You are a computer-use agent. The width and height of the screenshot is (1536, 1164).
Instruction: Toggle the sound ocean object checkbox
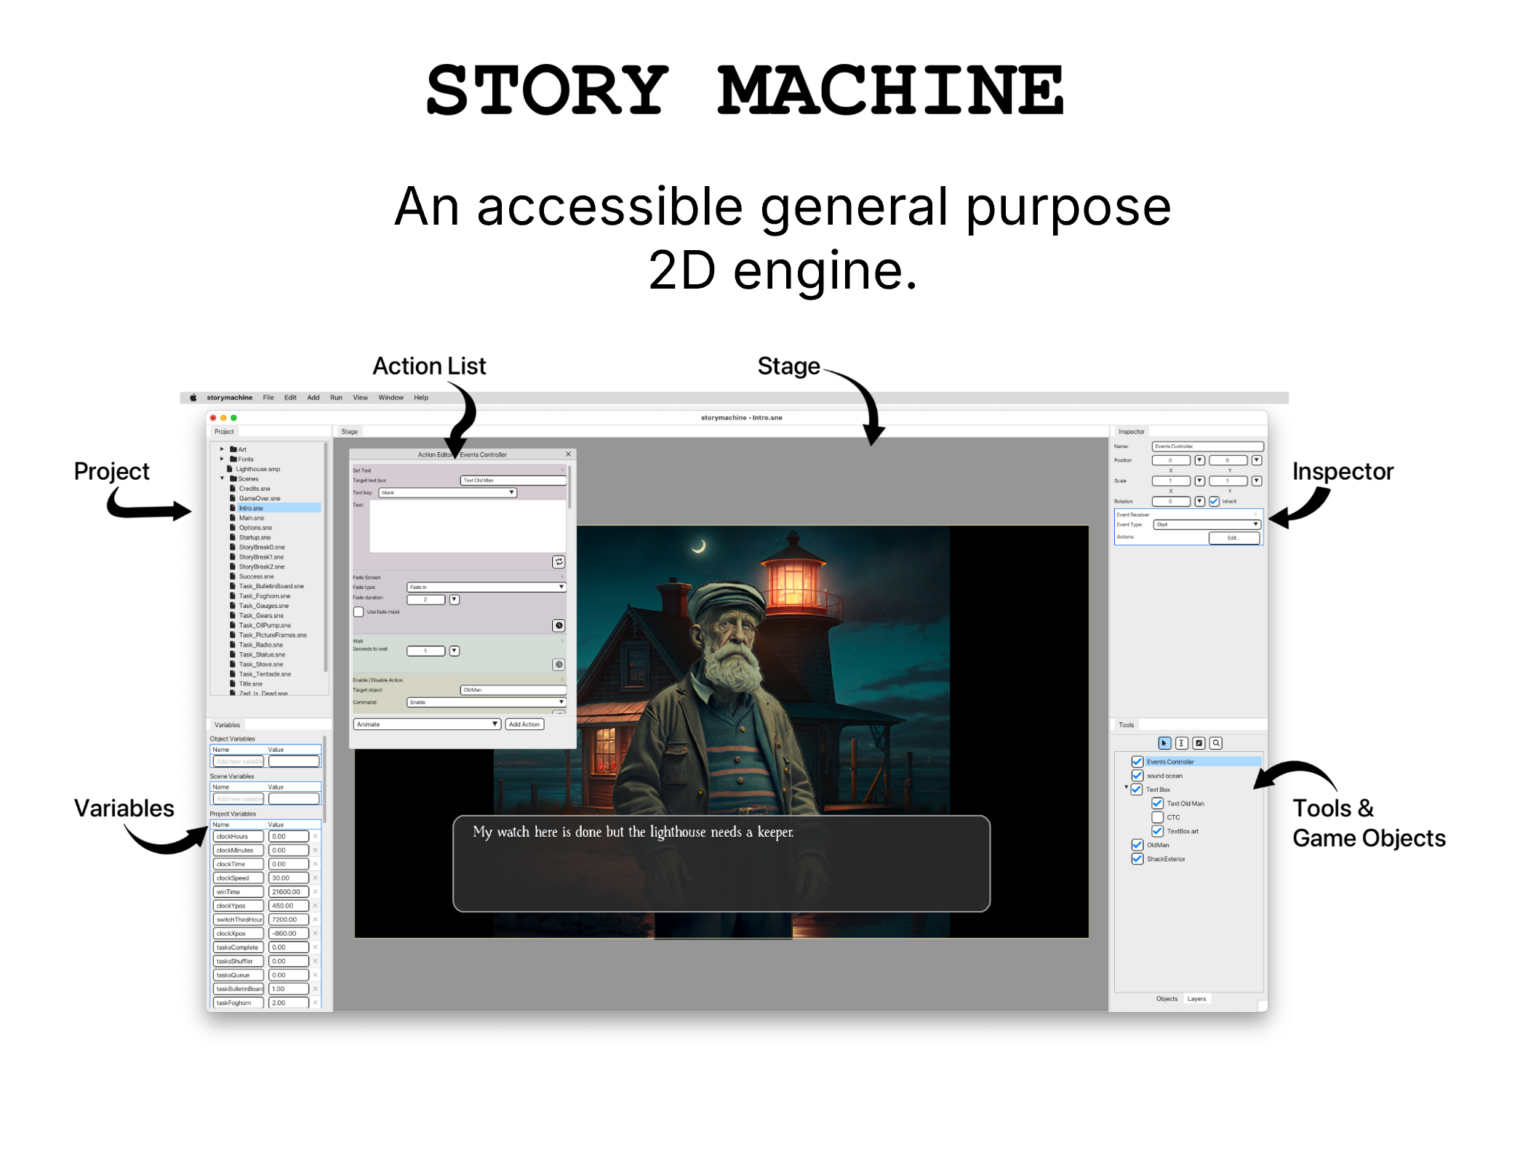1137,776
